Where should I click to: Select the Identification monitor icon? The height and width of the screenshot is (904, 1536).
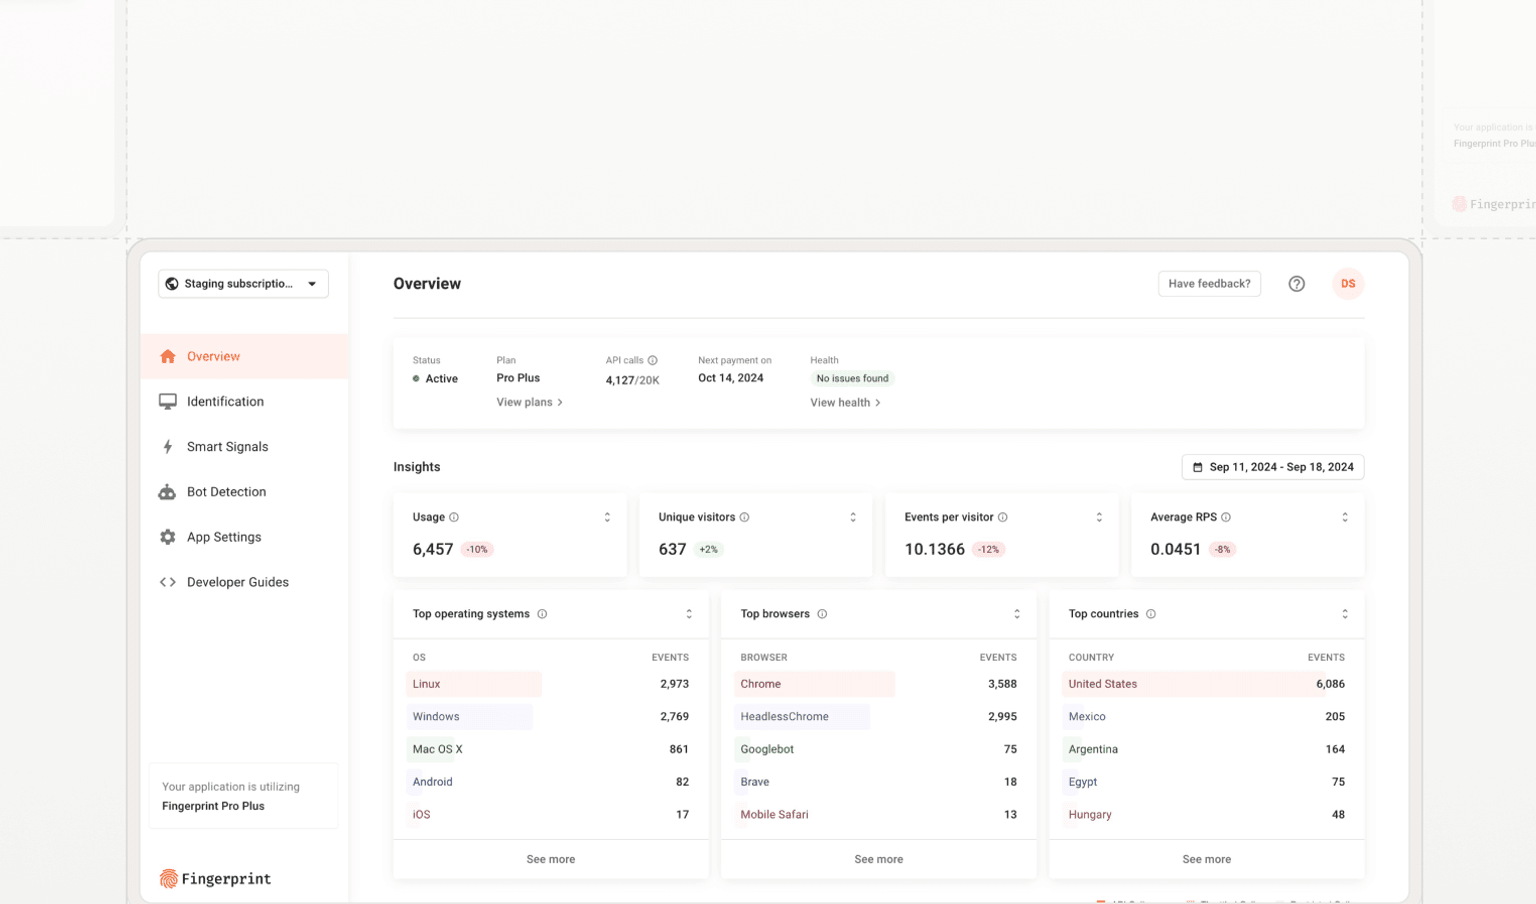click(x=167, y=401)
